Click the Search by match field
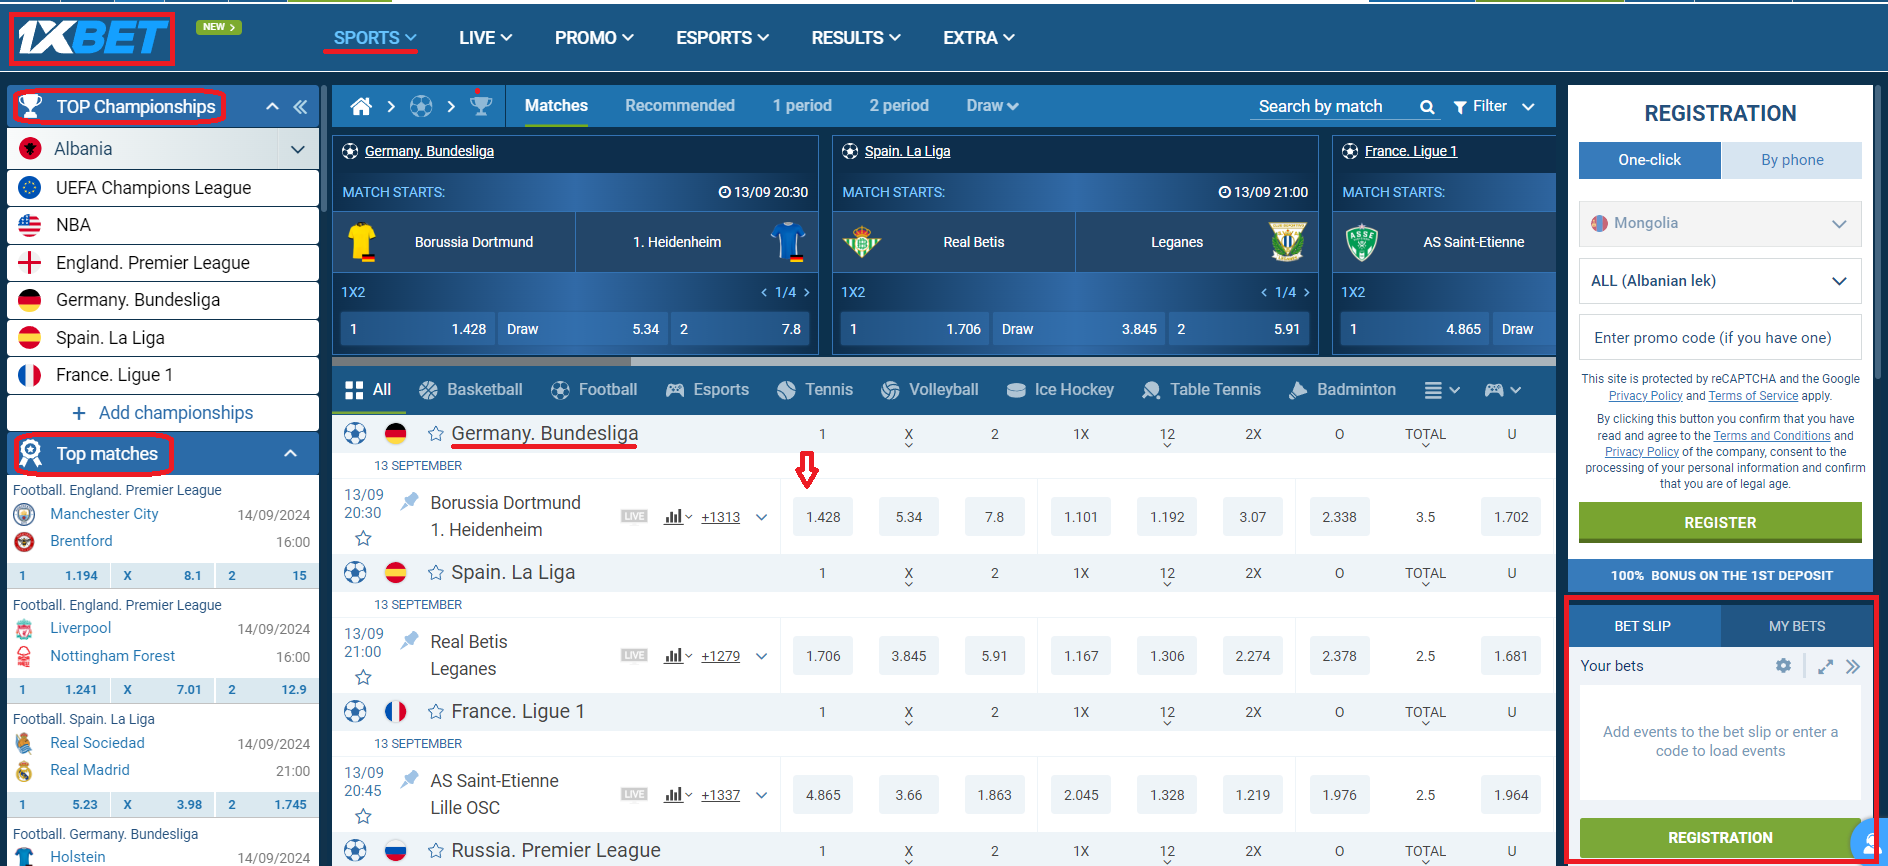 pos(1334,107)
